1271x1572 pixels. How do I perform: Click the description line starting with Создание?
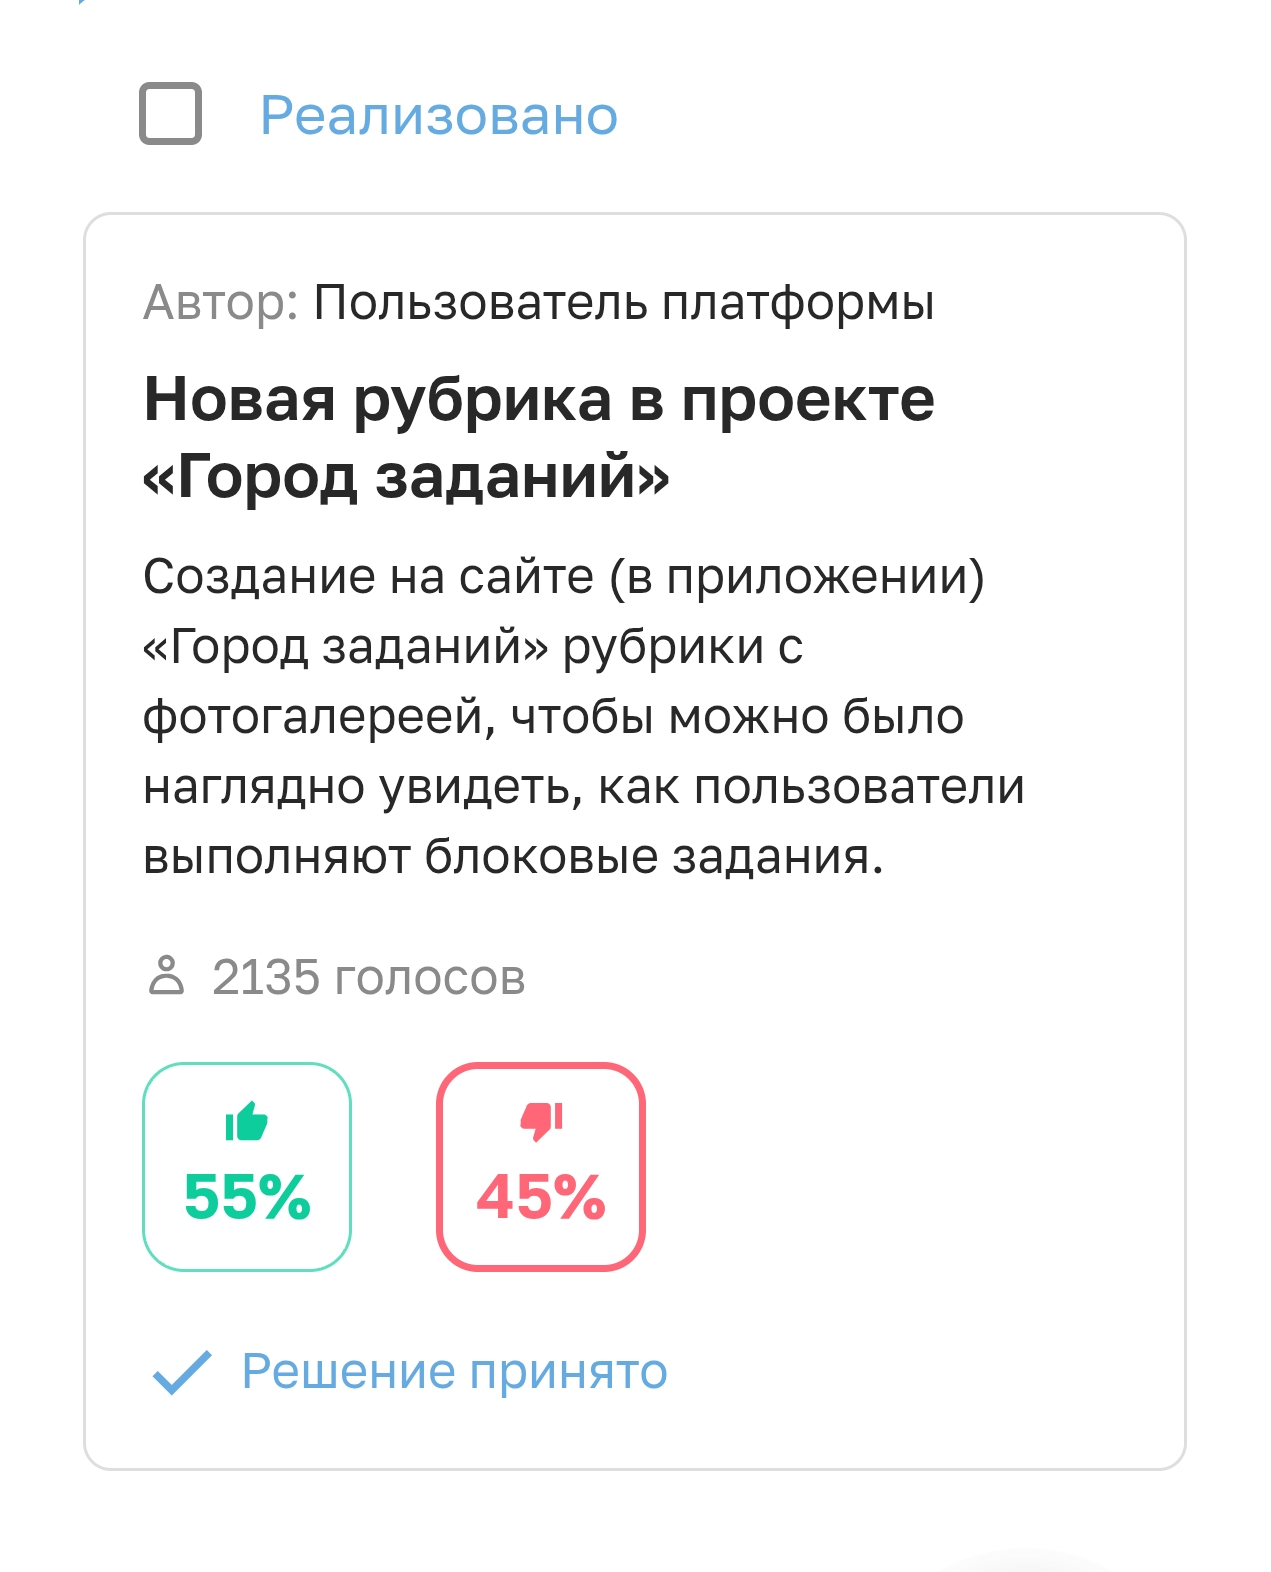tap(564, 577)
